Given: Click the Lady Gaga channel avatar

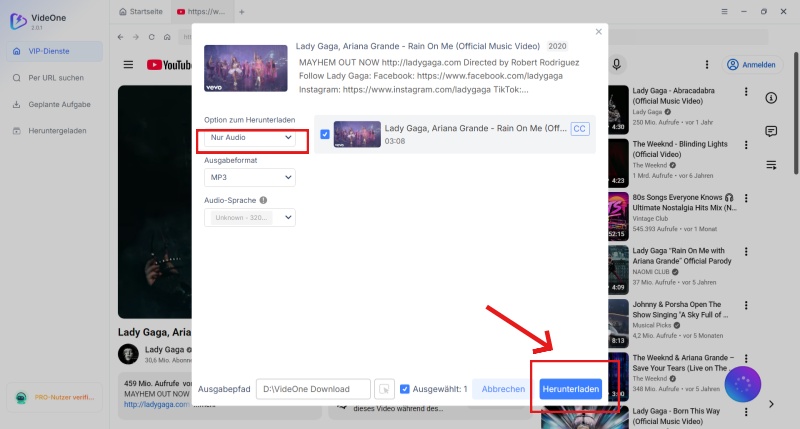Looking at the screenshot, I should pos(128,354).
